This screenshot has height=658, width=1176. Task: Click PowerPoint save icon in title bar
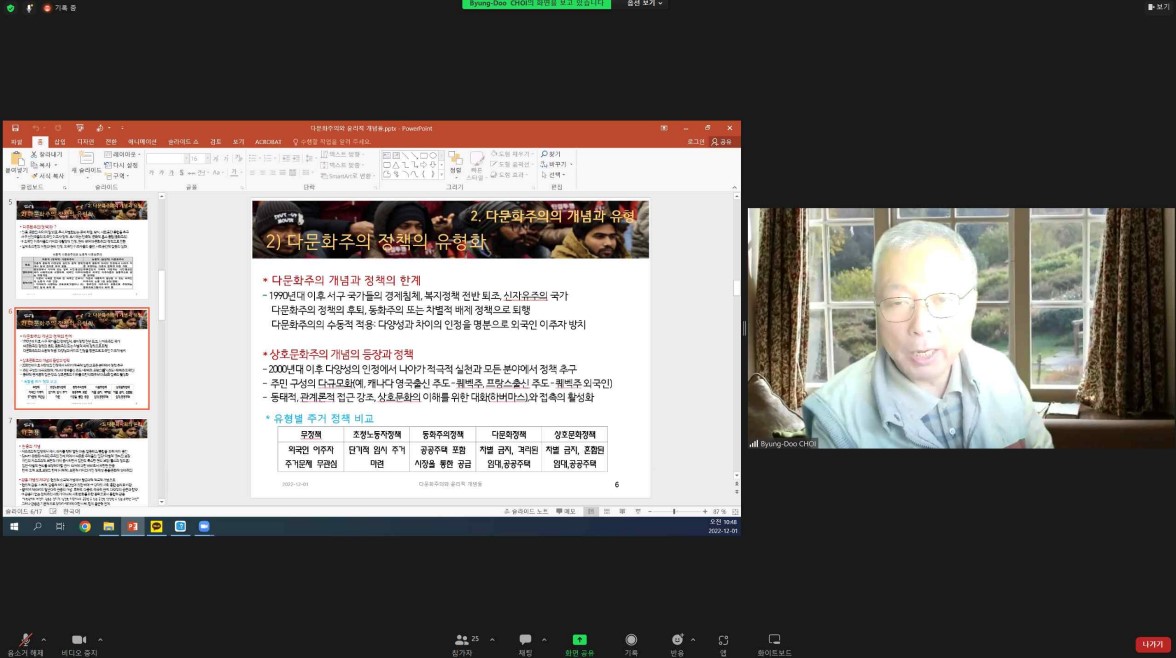coord(15,128)
